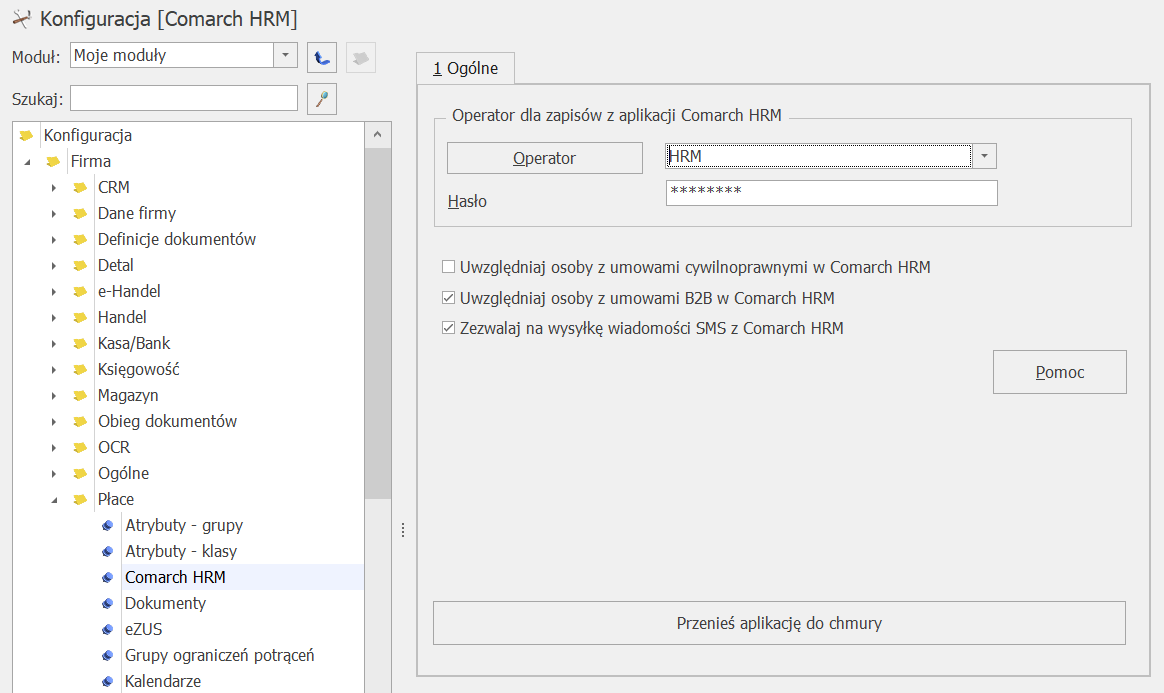
Task: Click the Ogólne folder icon in tree
Action: [x=80, y=473]
